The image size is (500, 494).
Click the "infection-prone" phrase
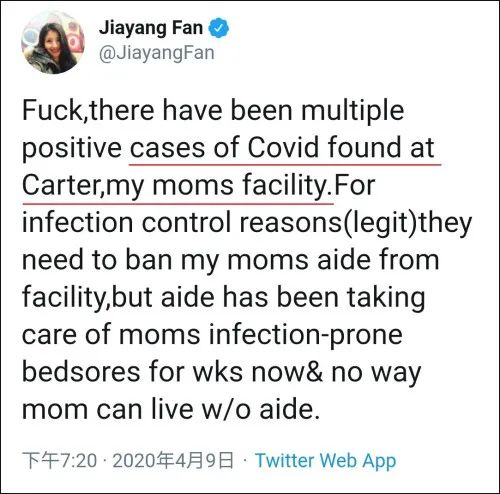click(306, 335)
